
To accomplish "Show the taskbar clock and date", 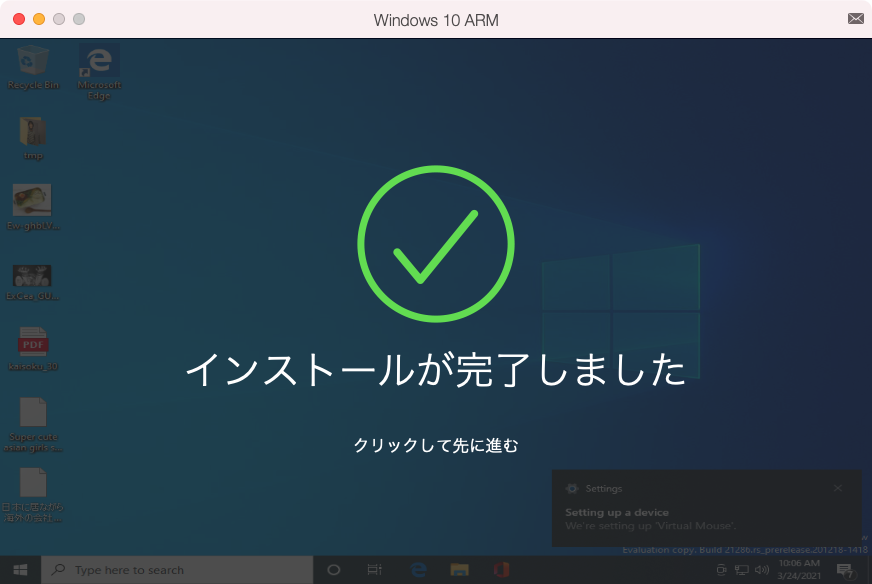I will click(799, 570).
